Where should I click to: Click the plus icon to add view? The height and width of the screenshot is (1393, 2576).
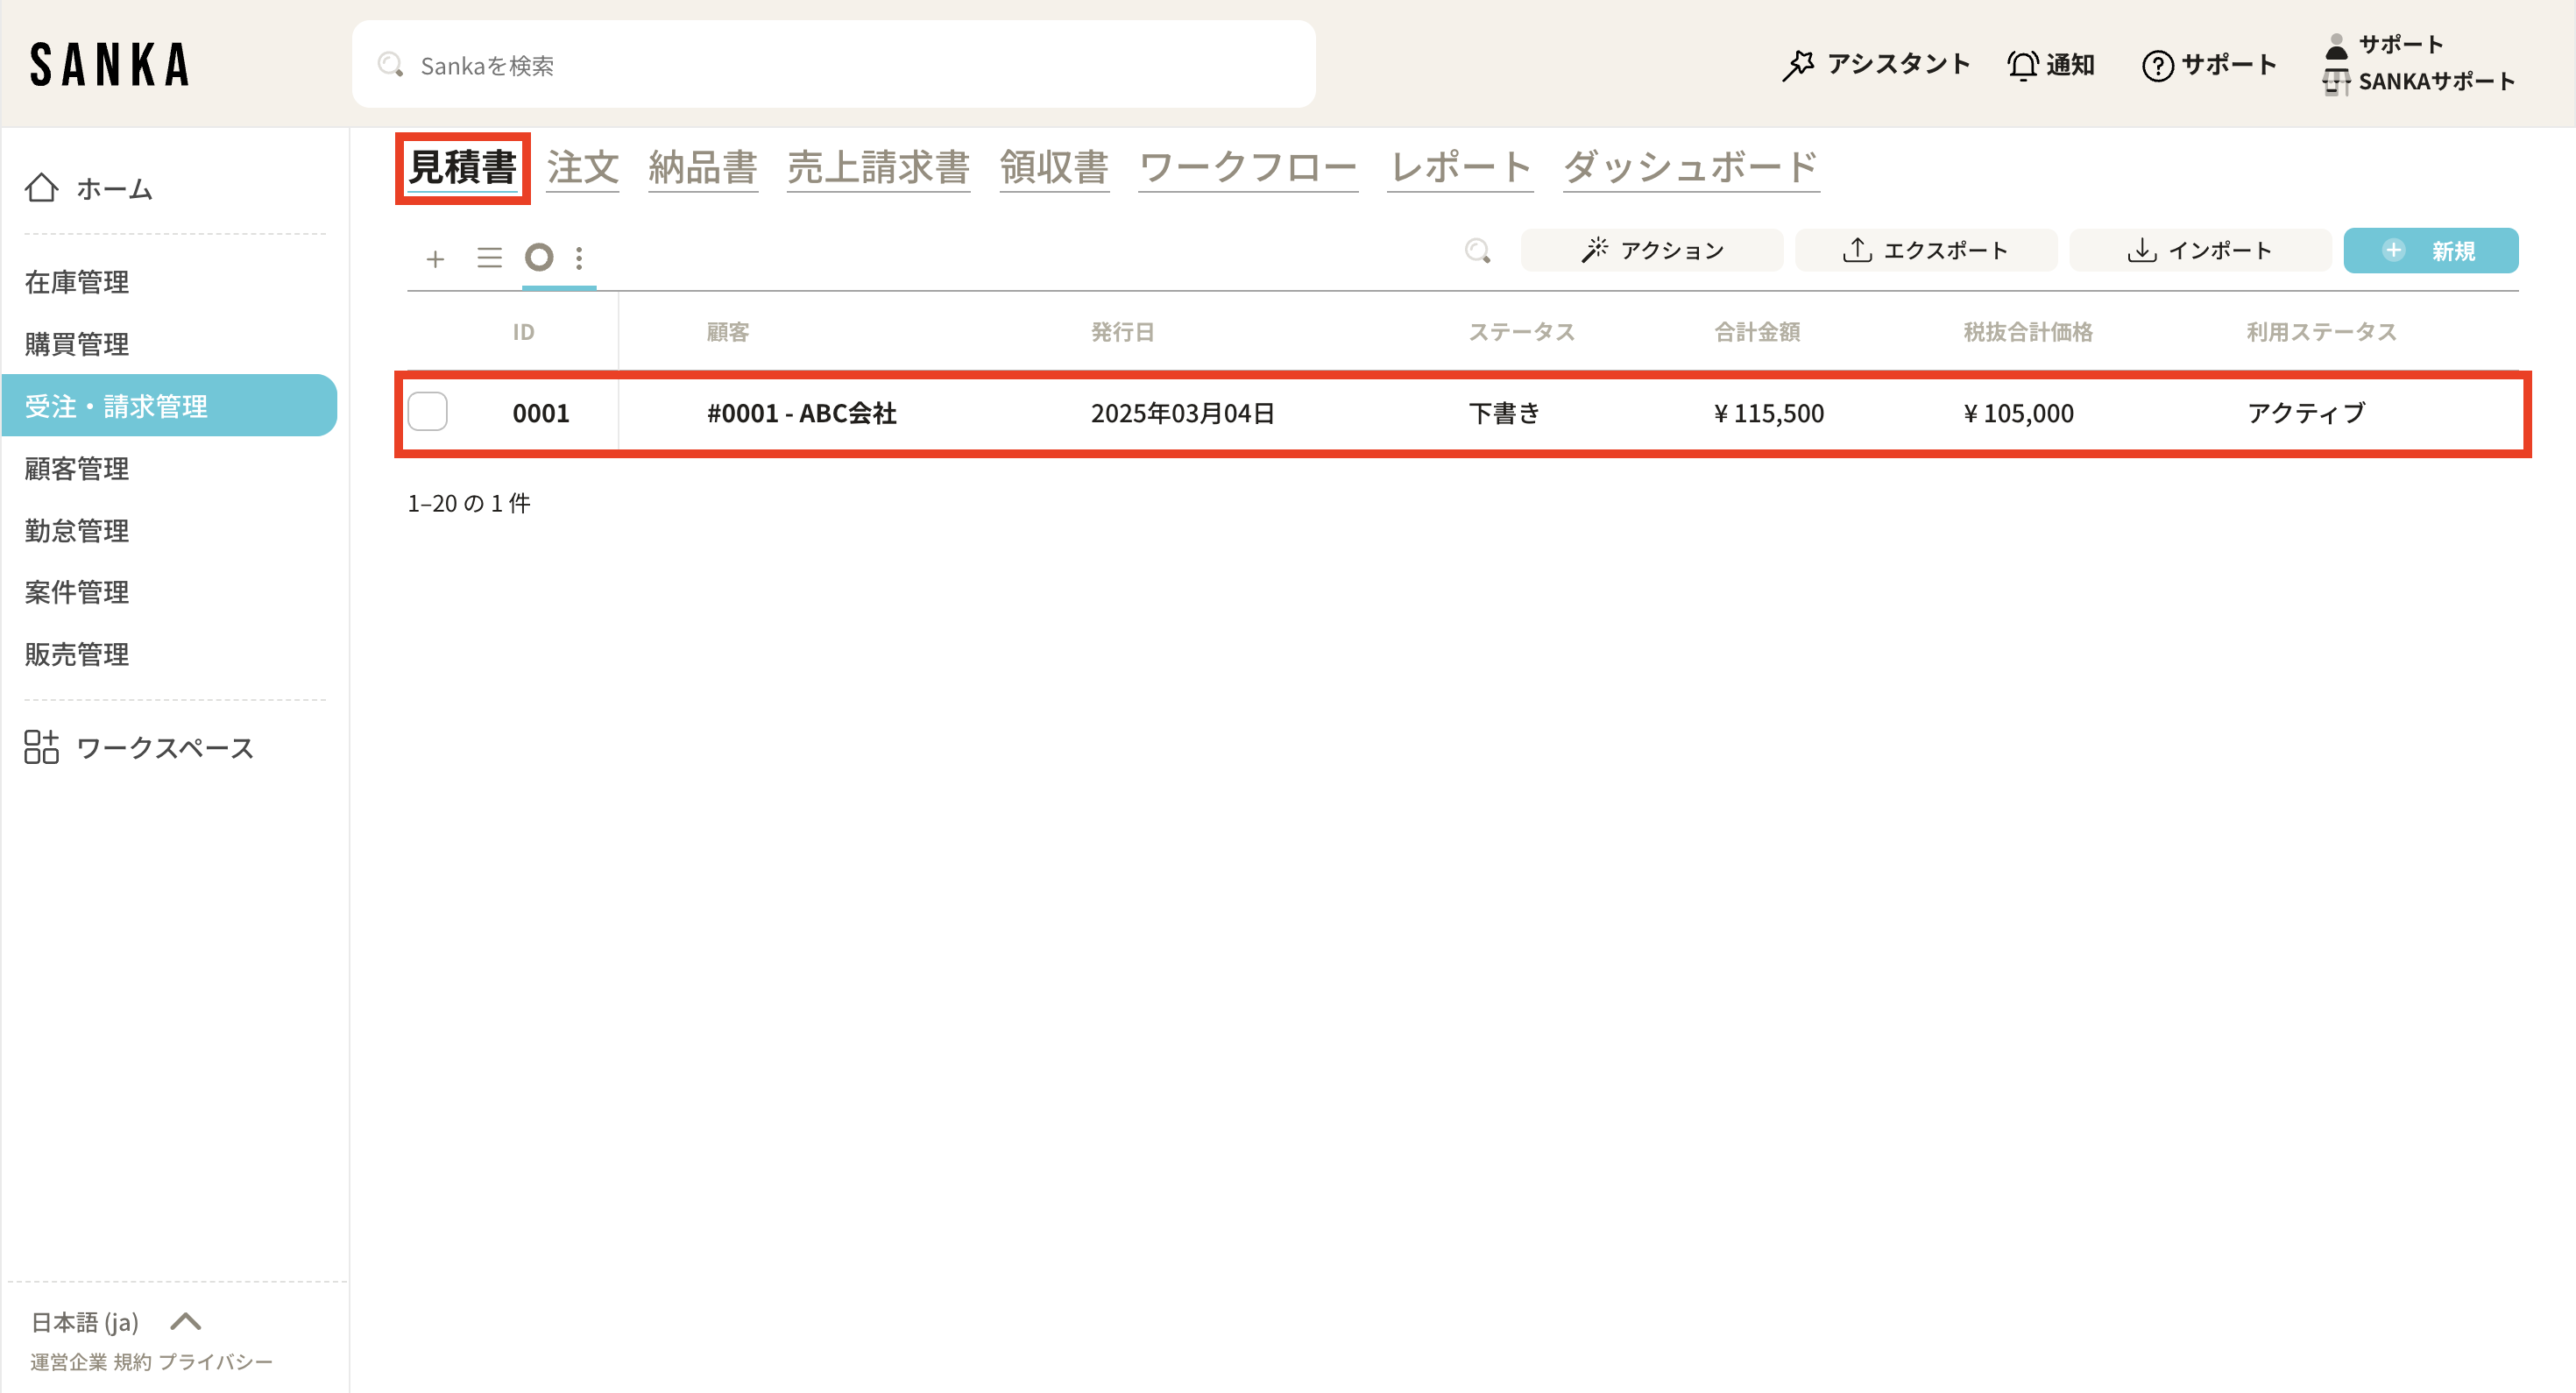tap(435, 259)
